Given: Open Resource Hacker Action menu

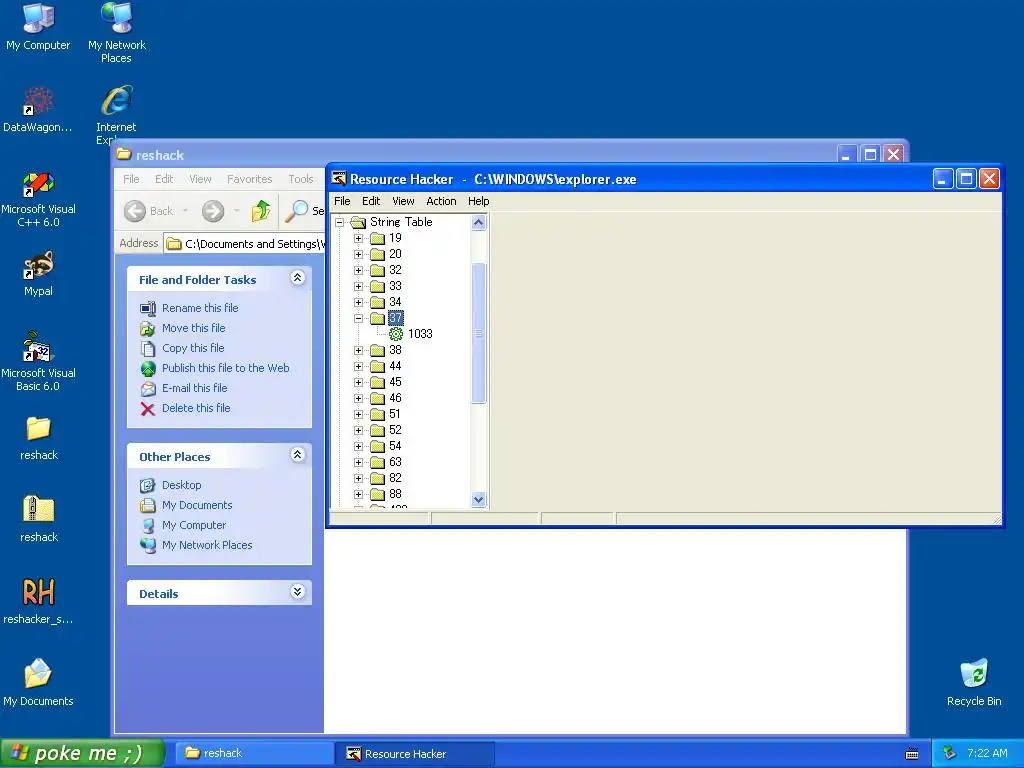Looking at the screenshot, I should click(441, 201).
